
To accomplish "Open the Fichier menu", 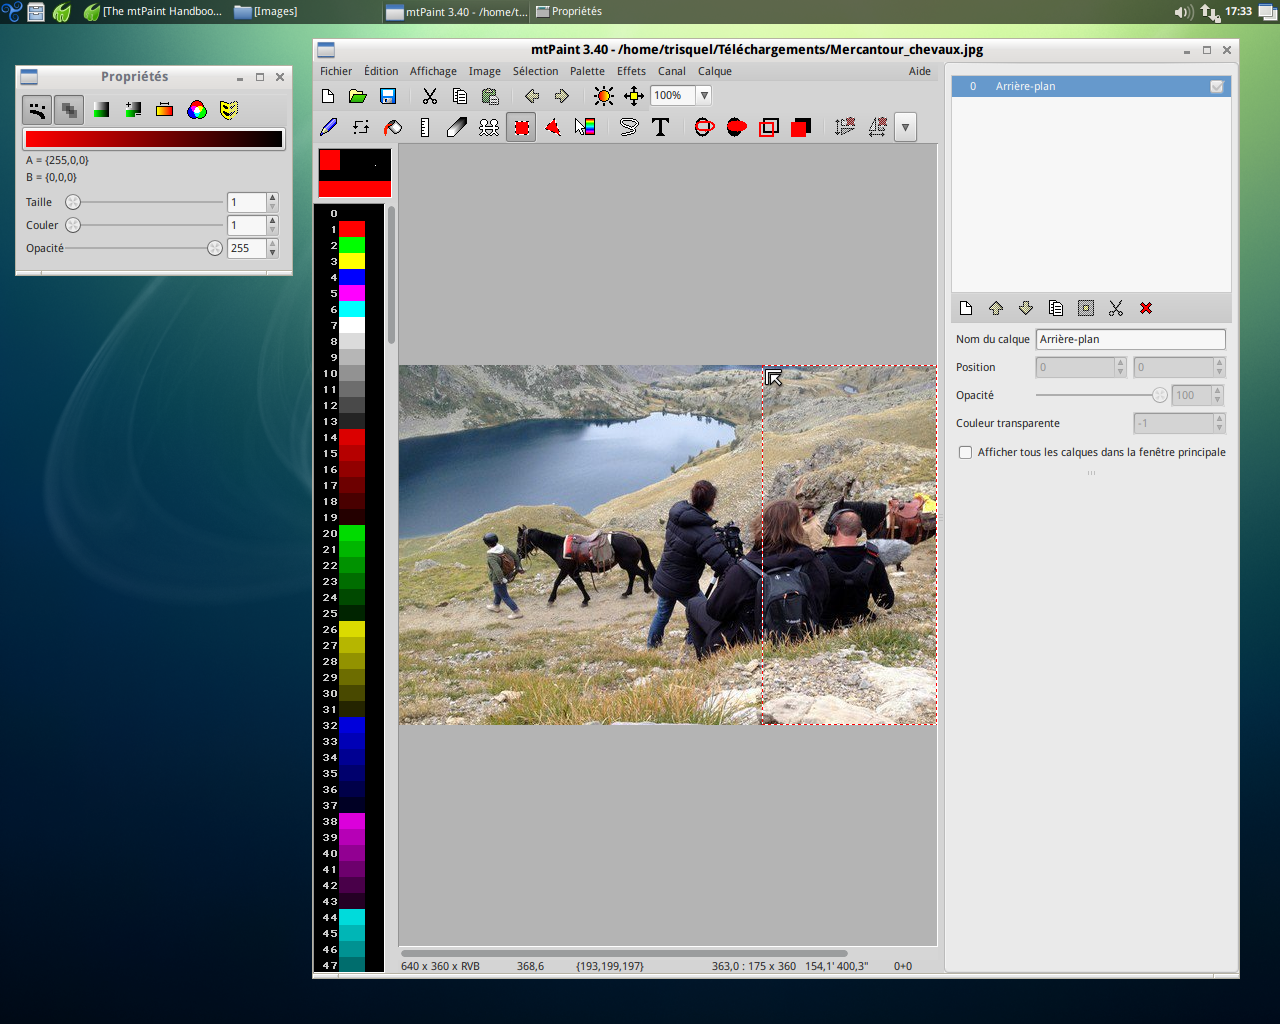I will click(336, 71).
